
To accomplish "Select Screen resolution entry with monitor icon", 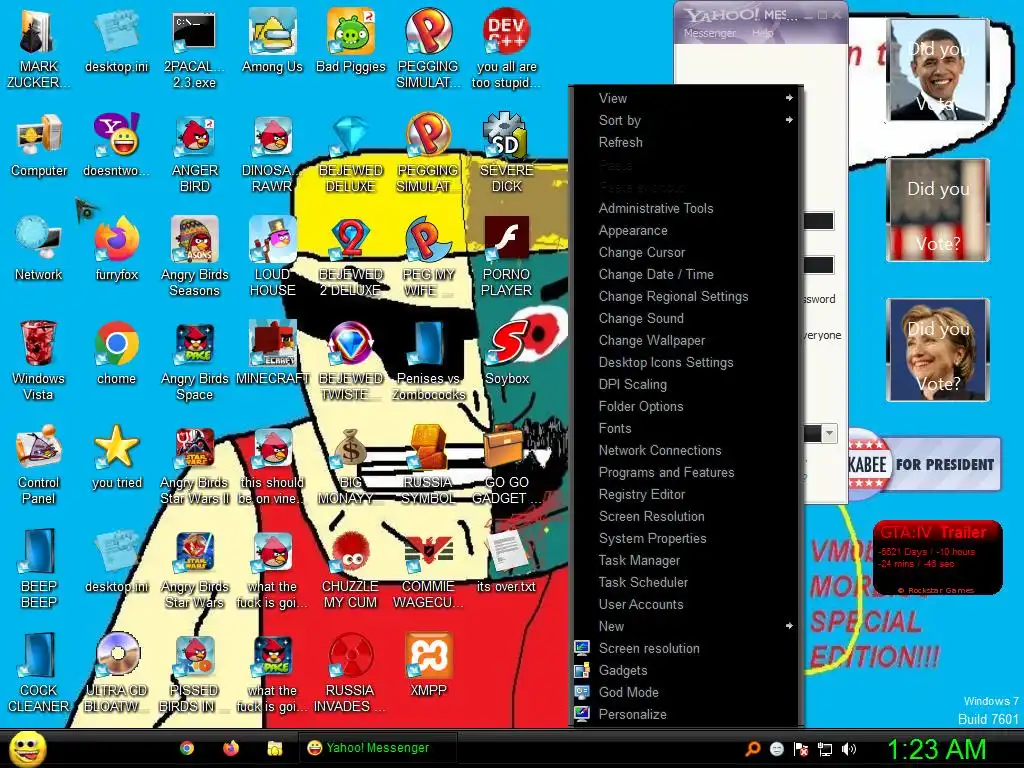I will (x=686, y=648).
